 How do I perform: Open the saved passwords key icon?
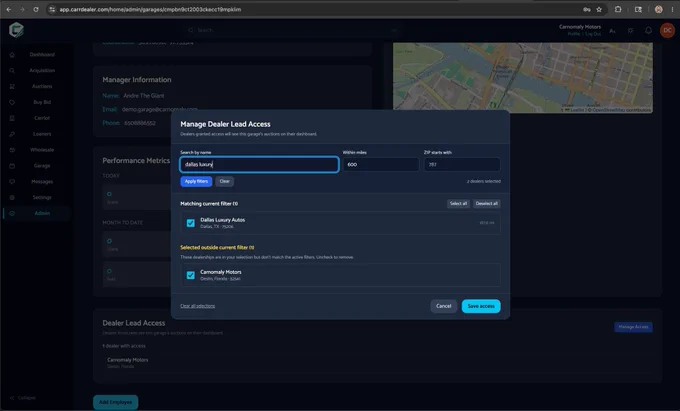[x=587, y=9]
